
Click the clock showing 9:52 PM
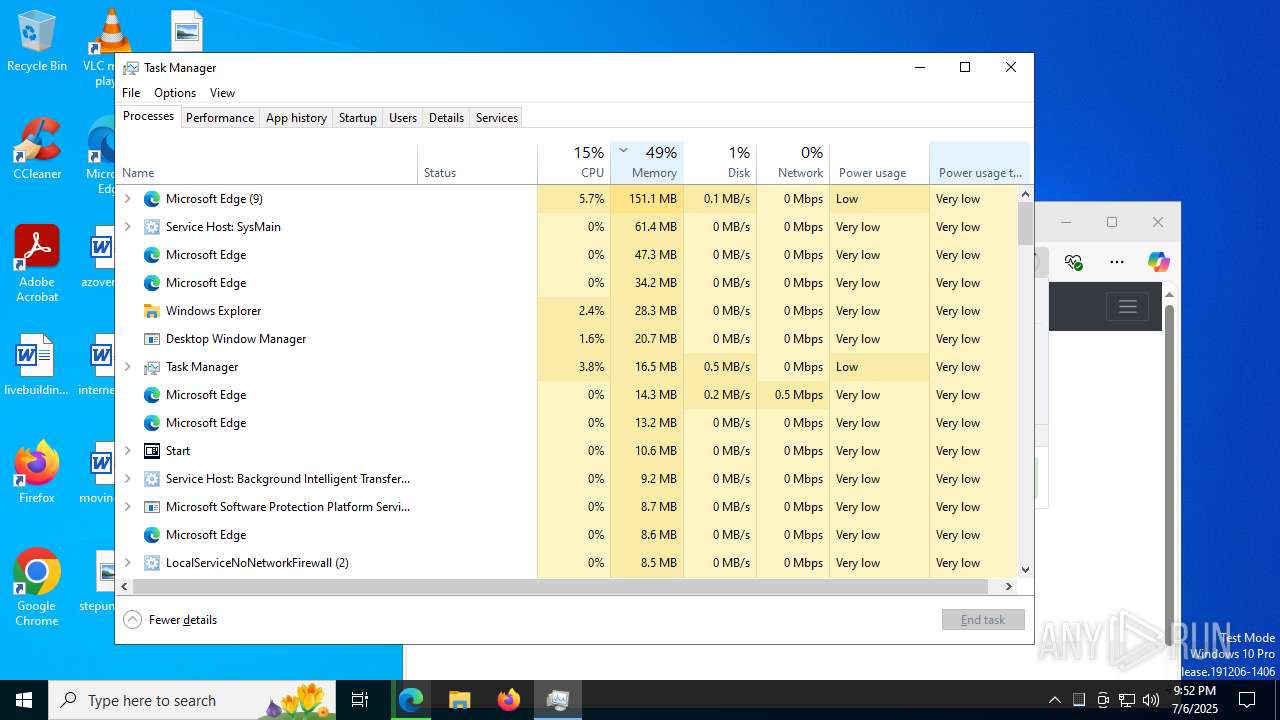pyautogui.click(x=1194, y=691)
